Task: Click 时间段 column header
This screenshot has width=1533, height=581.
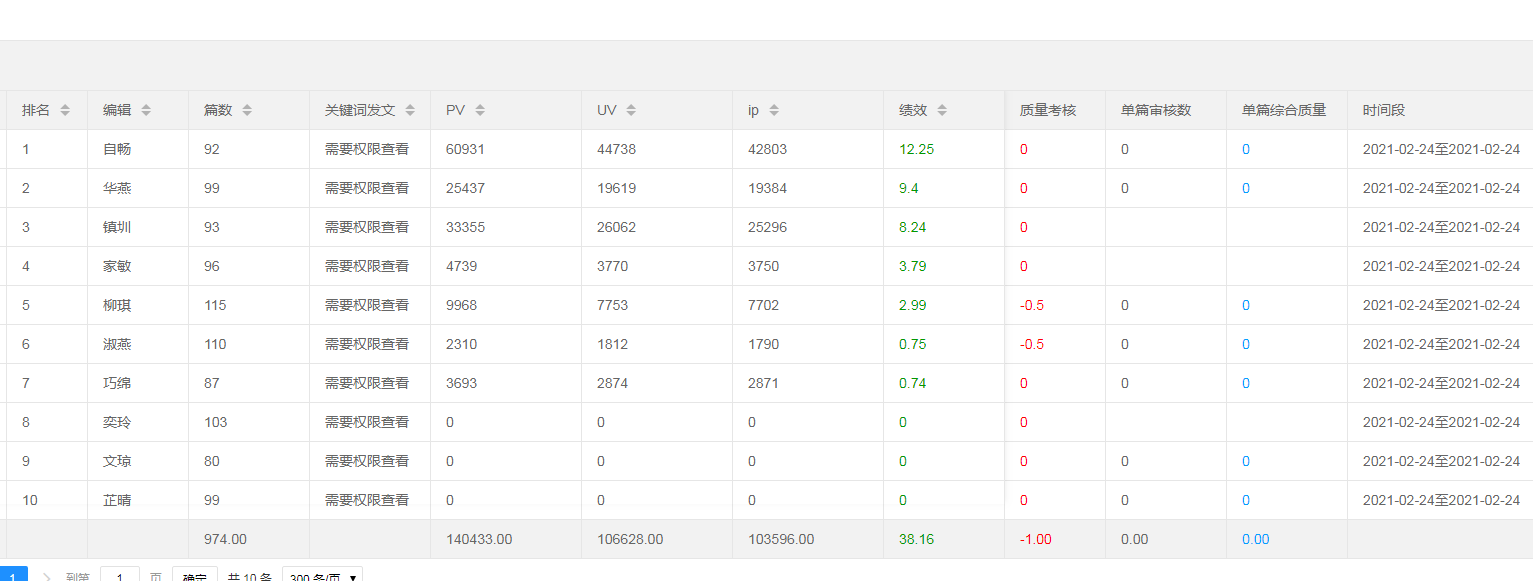Action: 1384,110
